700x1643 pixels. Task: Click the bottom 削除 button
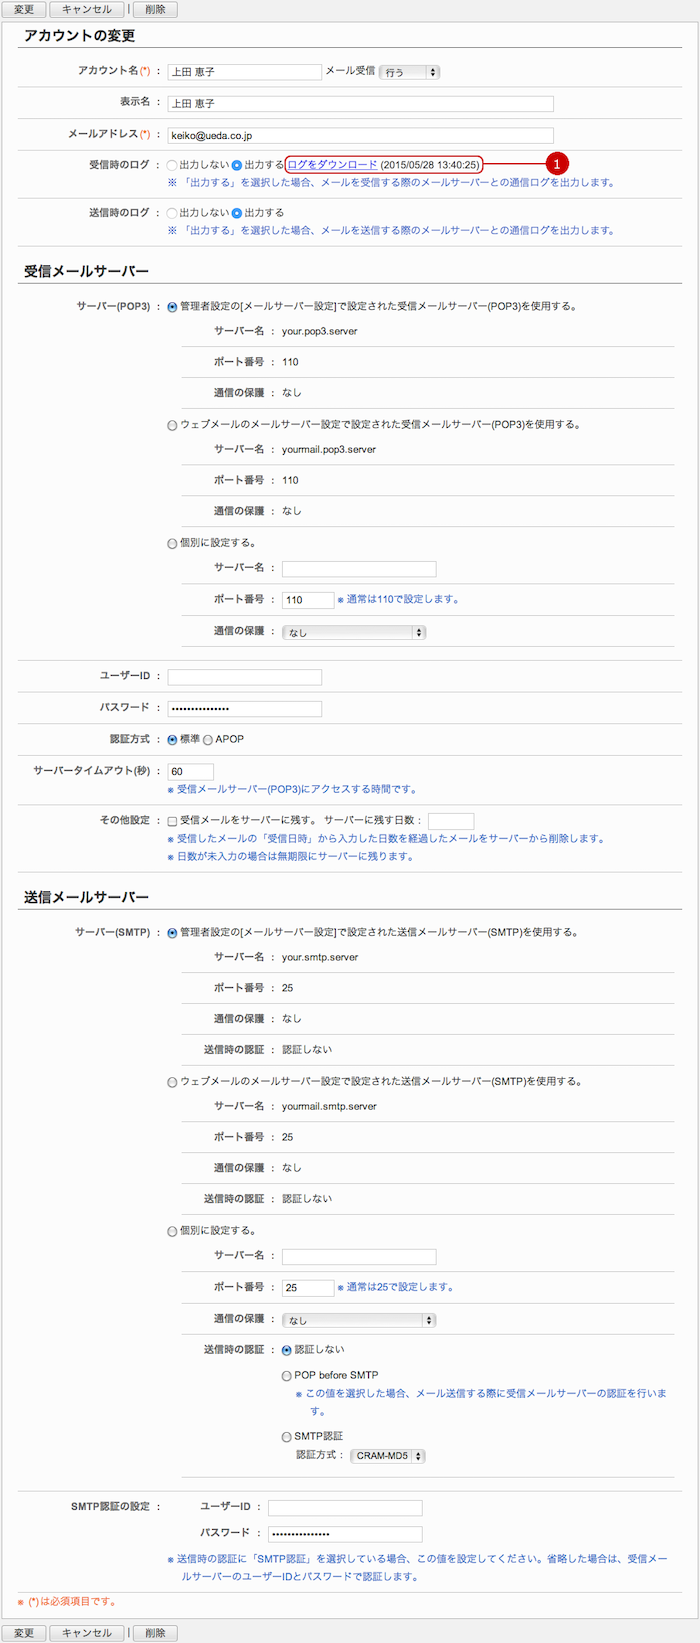pyautogui.click(x=155, y=1632)
